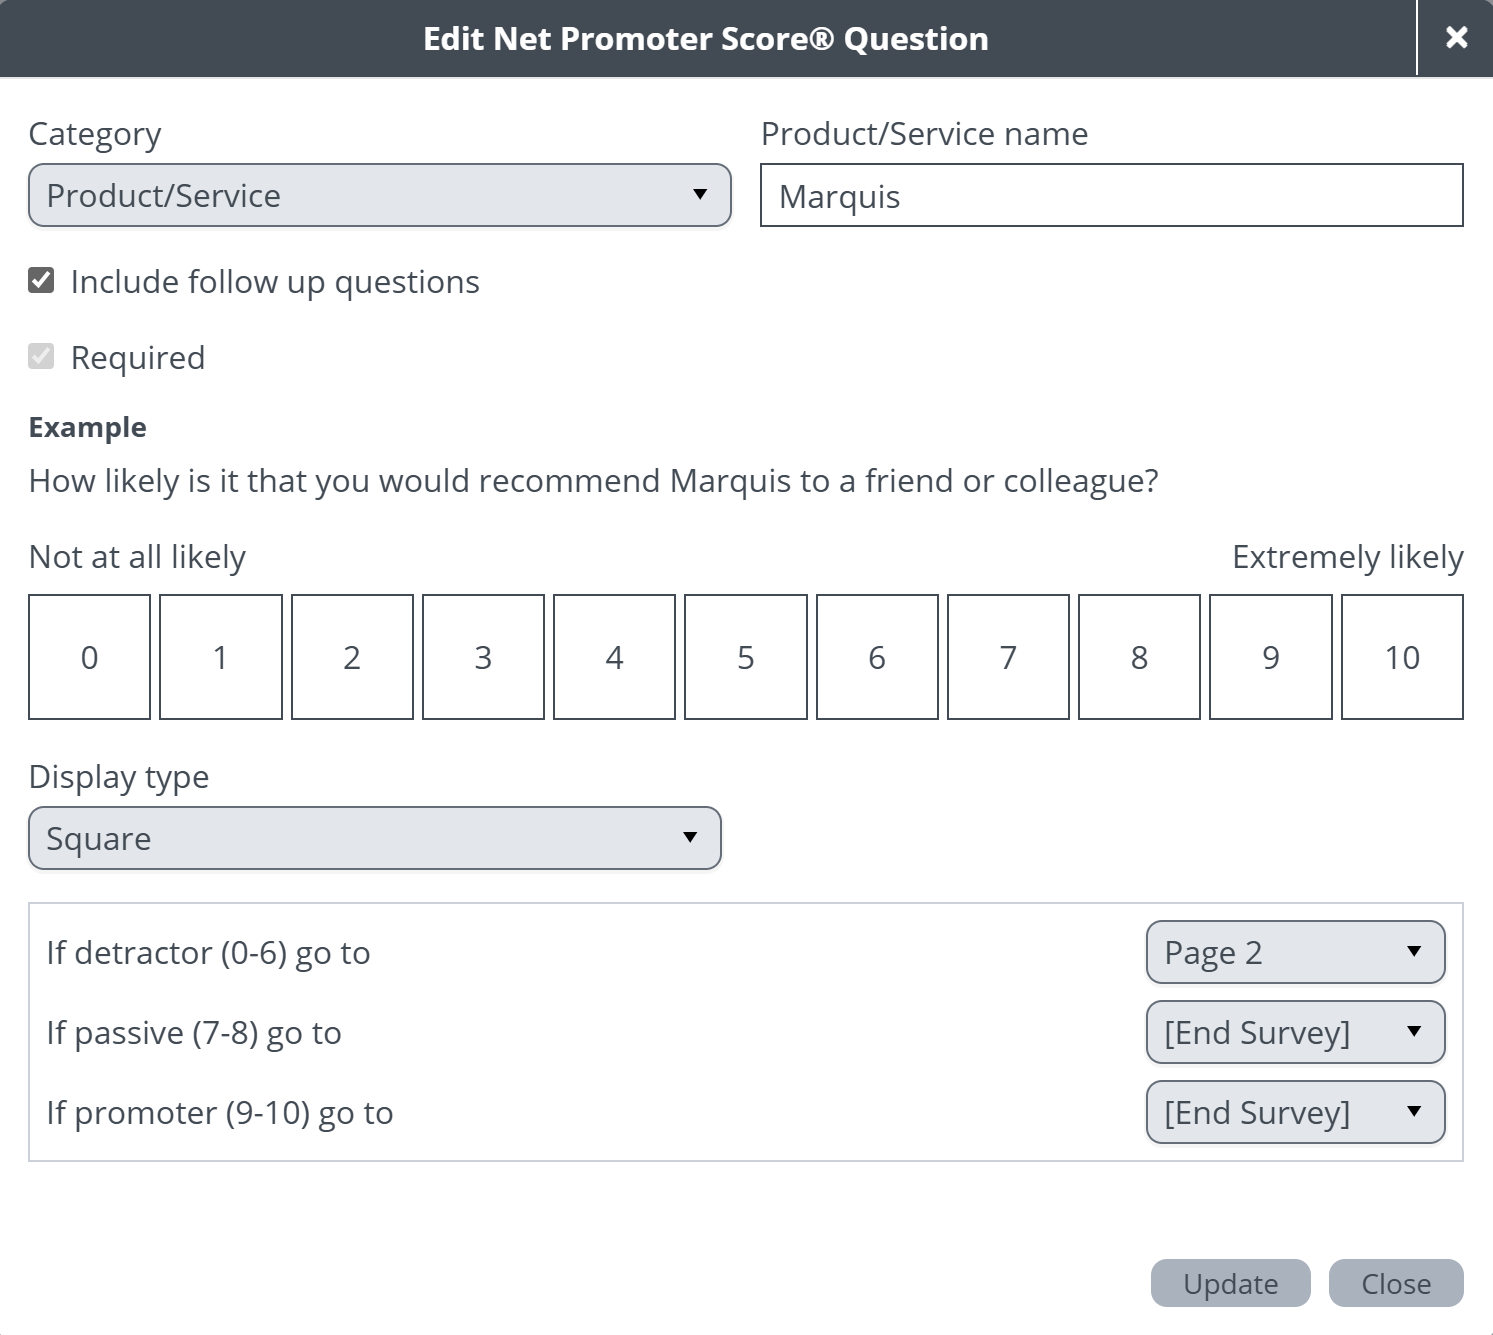Select score box 10
The width and height of the screenshot is (1493, 1335).
(1402, 657)
